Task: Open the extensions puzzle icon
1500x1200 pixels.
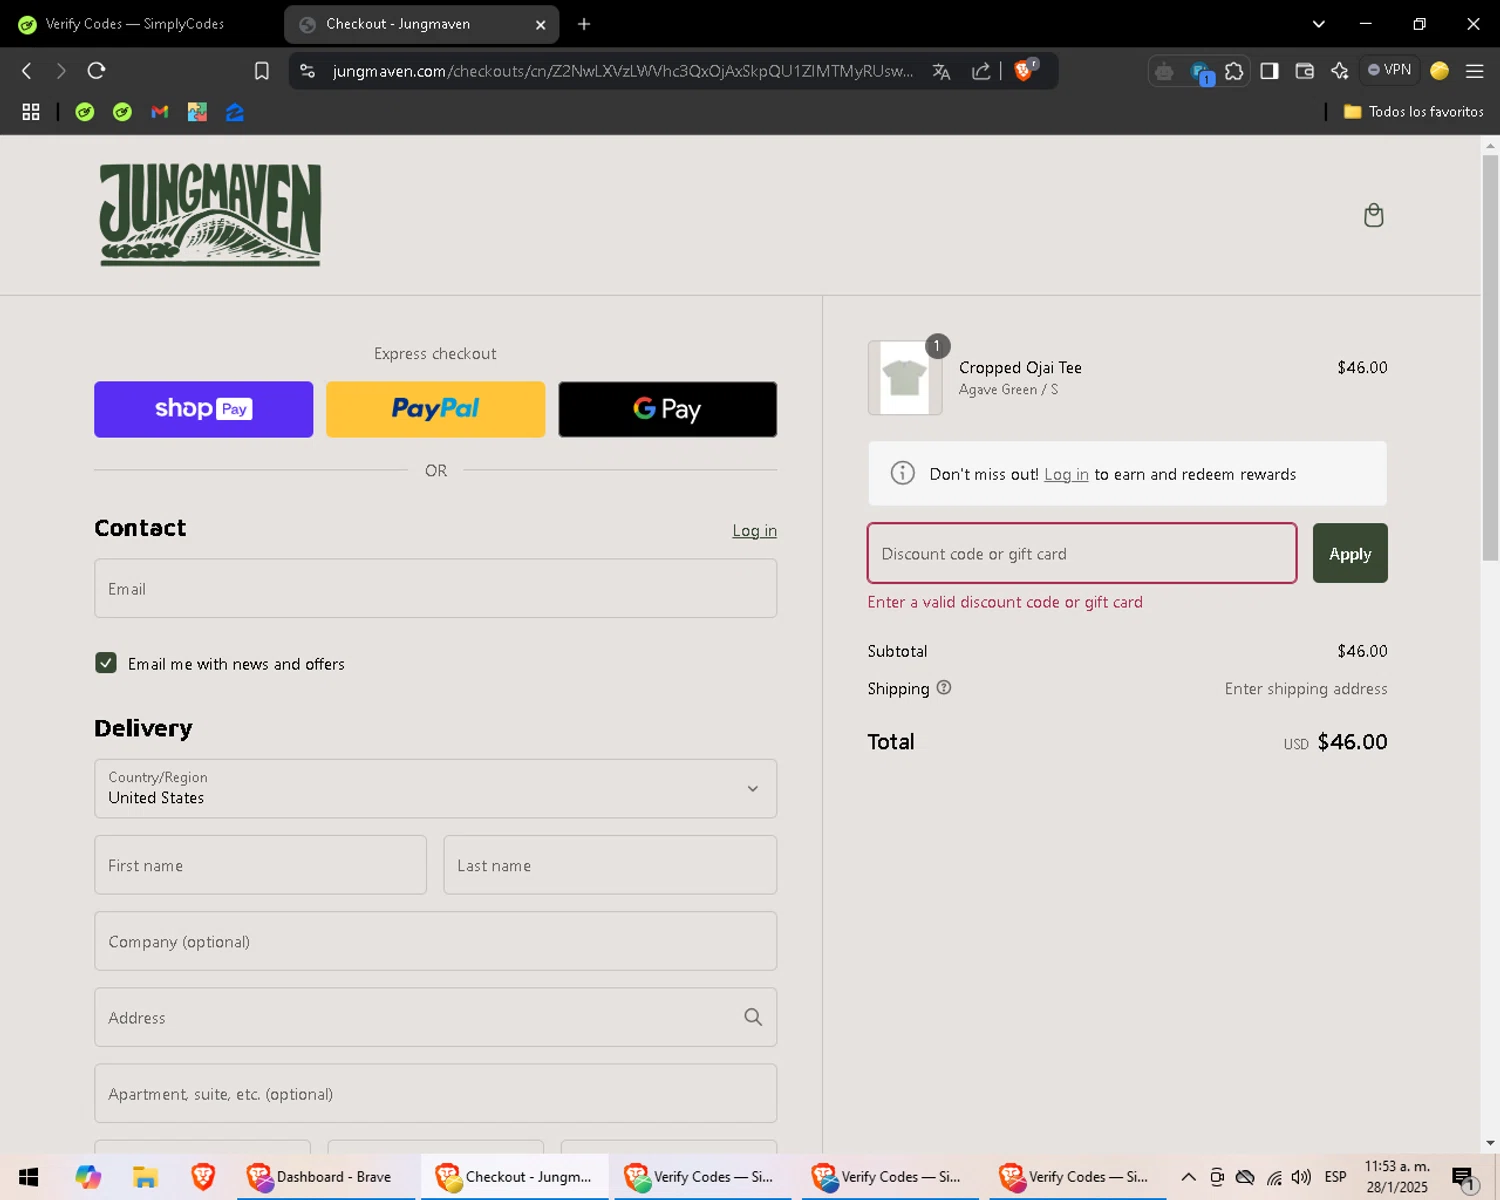Action: (x=1234, y=71)
